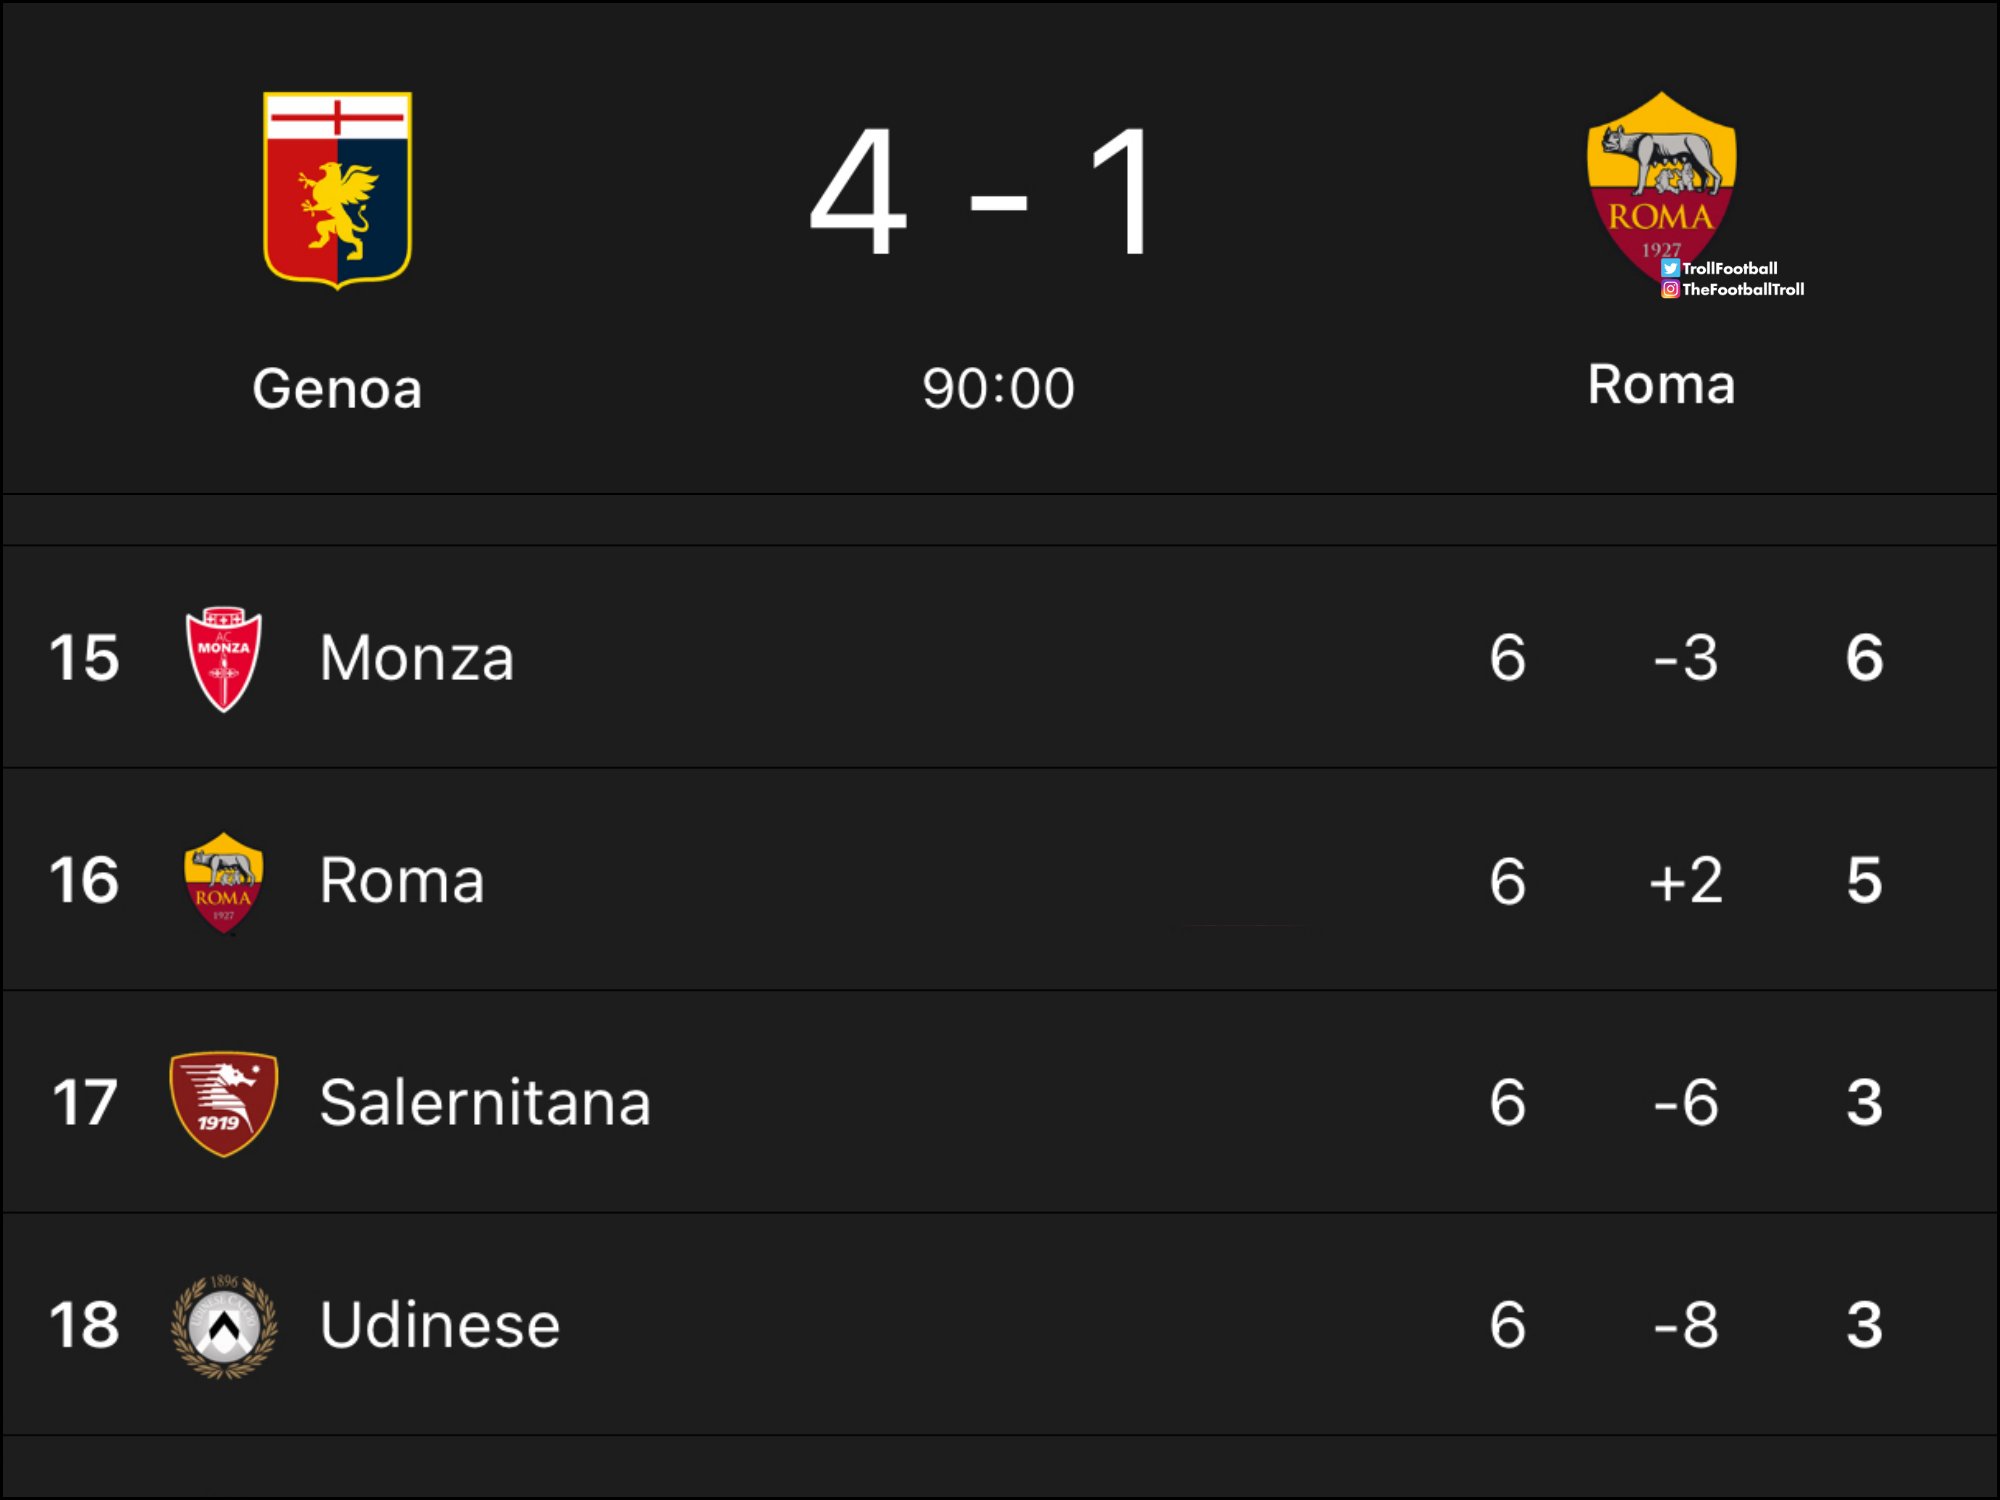Tap the Roma badge in standings
Viewport: 2000px width, 1500px height.
pos(224,882)
